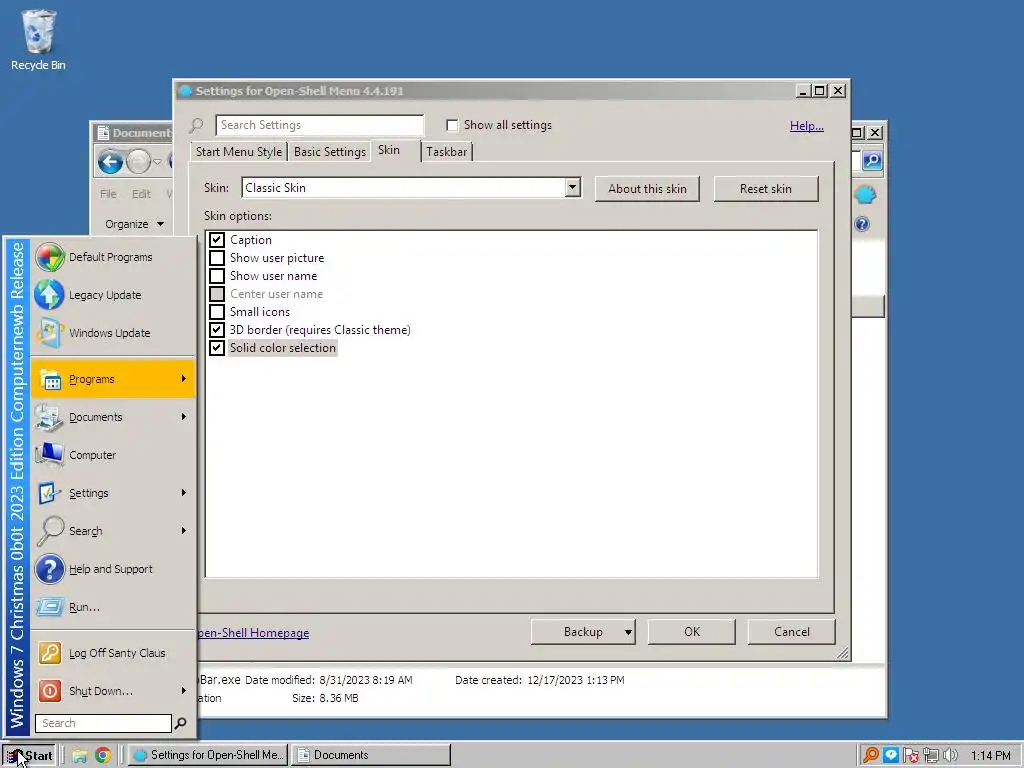
Task: Click the start menu Search box
Action: pyautogui.click(x=103, y=723)
